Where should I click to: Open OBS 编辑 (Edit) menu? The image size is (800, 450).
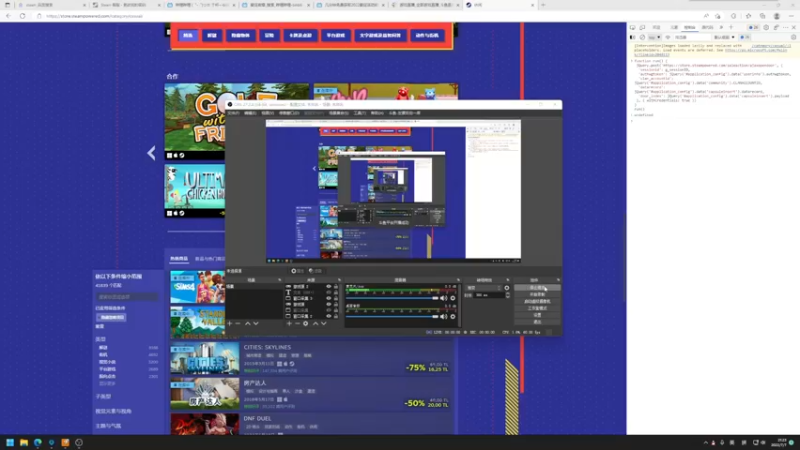pyautogui.click(x=250, y=113)
